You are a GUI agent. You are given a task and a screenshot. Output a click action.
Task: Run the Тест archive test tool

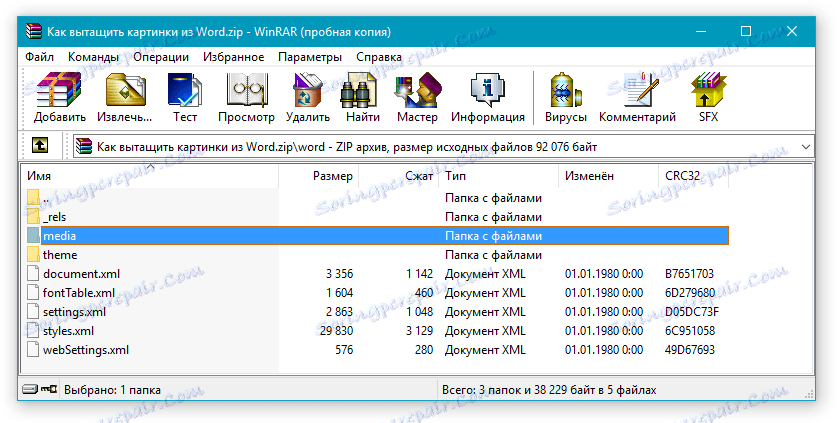tap(185, 97)
